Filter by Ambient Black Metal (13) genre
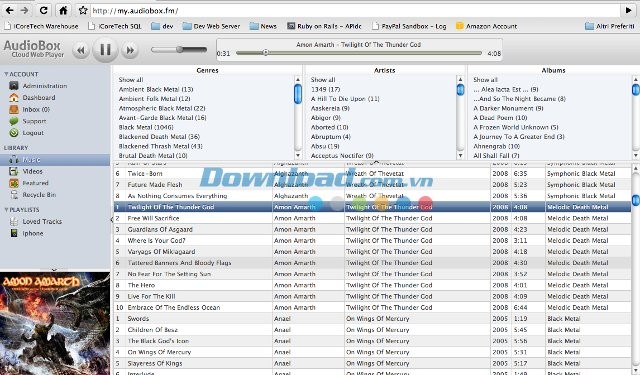Viewport: 640px width, 375px height. tap(156, 89)
